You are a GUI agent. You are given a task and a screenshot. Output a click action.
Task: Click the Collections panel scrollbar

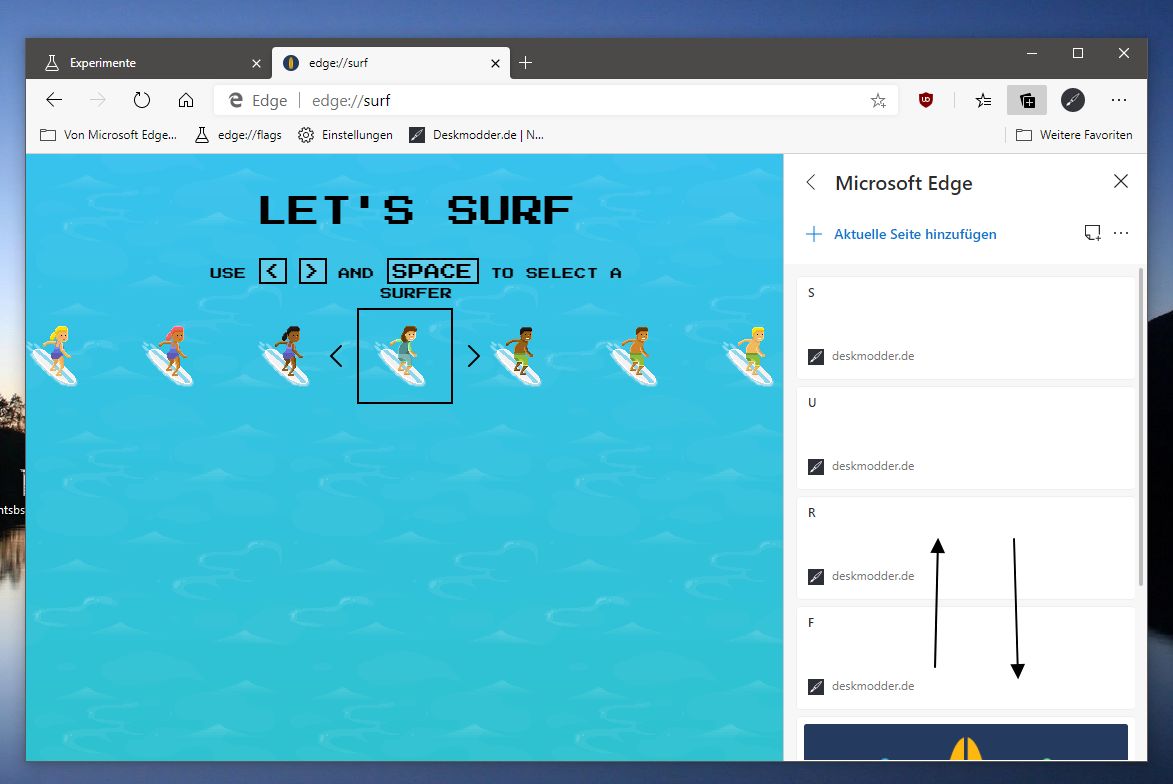(1141, 426)
